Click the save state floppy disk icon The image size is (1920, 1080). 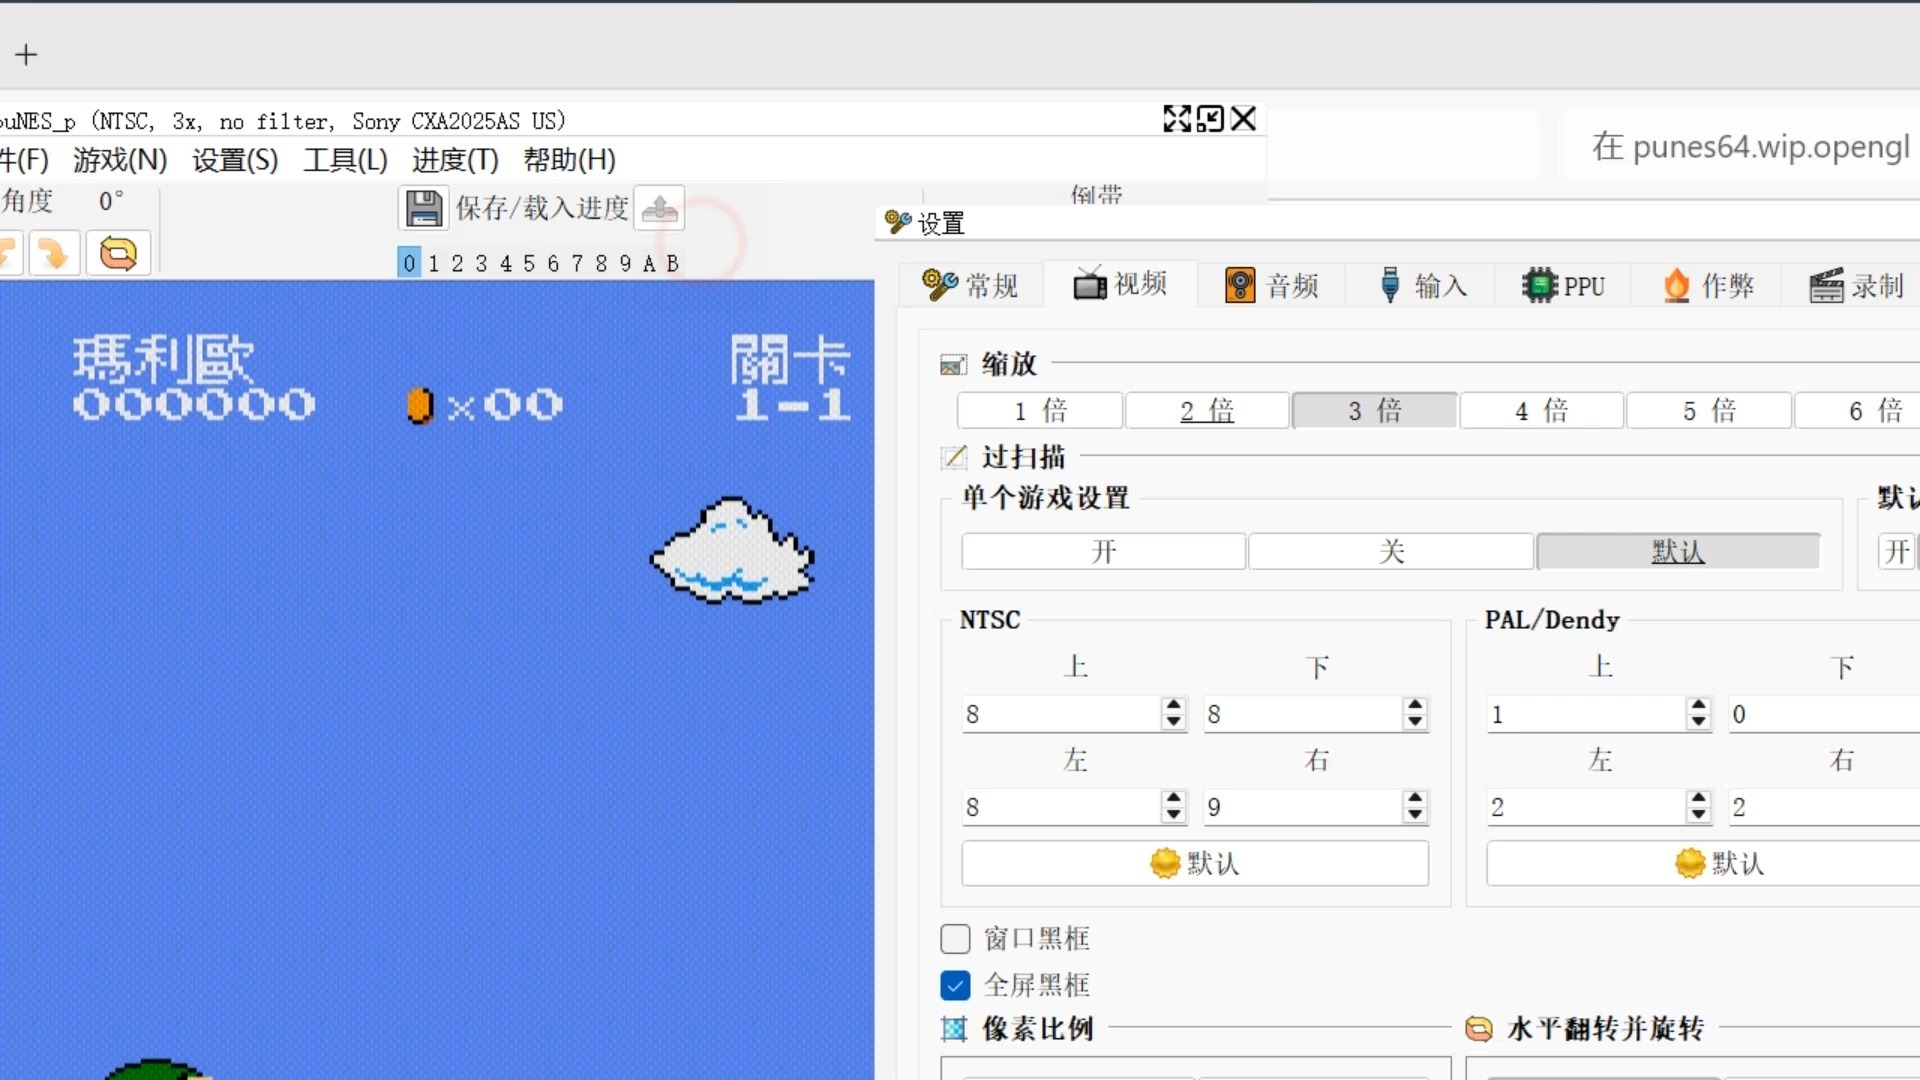pos(423,208)
